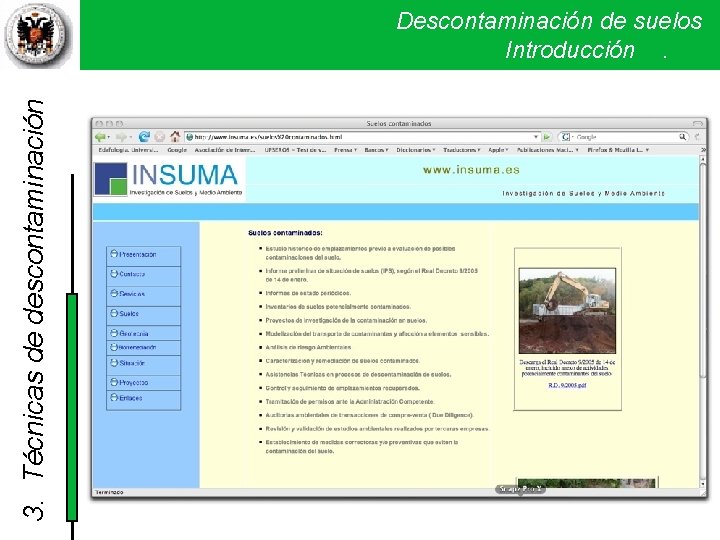Screen dimensions: 720x540
Task: Click the www.insuma.es header link
Action: (x=471, y=170)
